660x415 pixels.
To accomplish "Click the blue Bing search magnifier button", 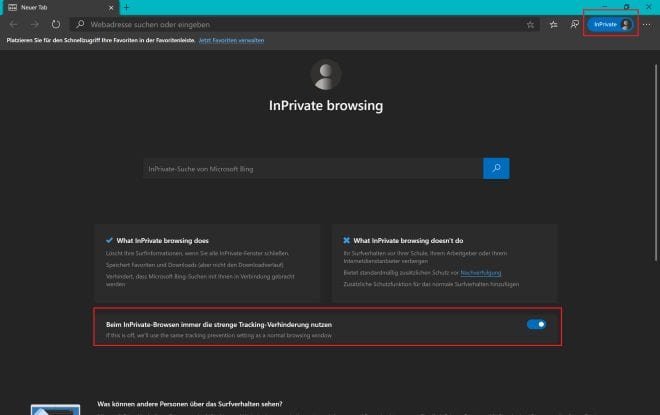I will click(x=496, y=168).
